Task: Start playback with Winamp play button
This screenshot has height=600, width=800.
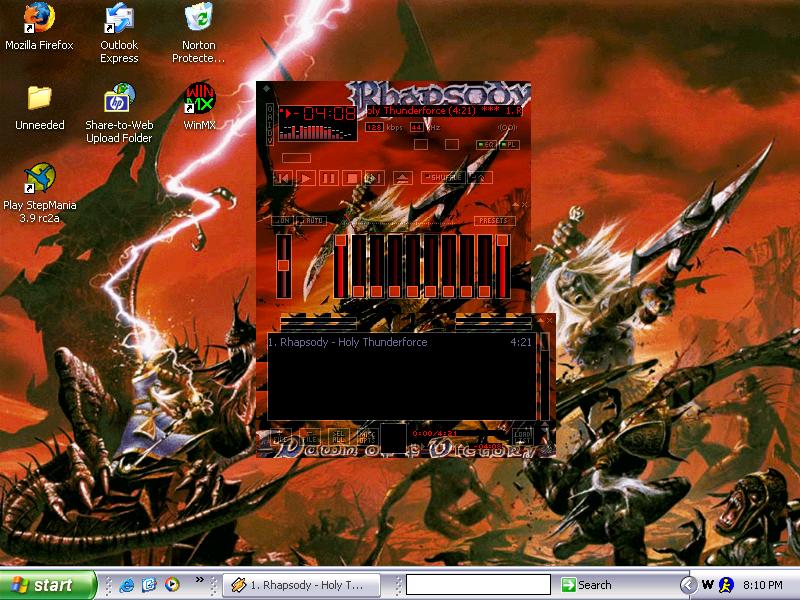Action: pyautogui.click(x=306, y=178)
